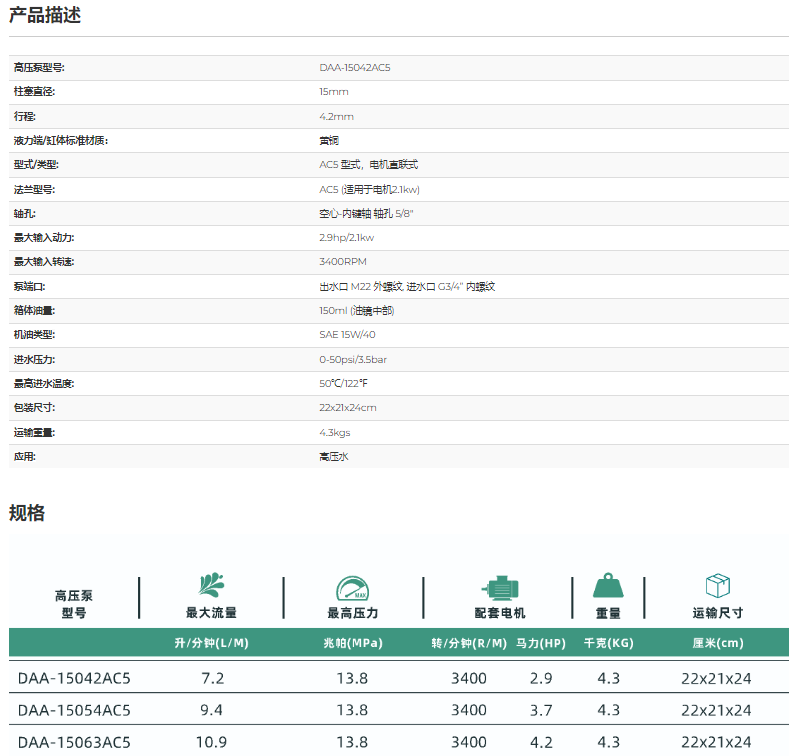Click the MAX pressure gauge icon
Image resolution: width=793 pixels, height=756 pixels.
pos(352,588)
